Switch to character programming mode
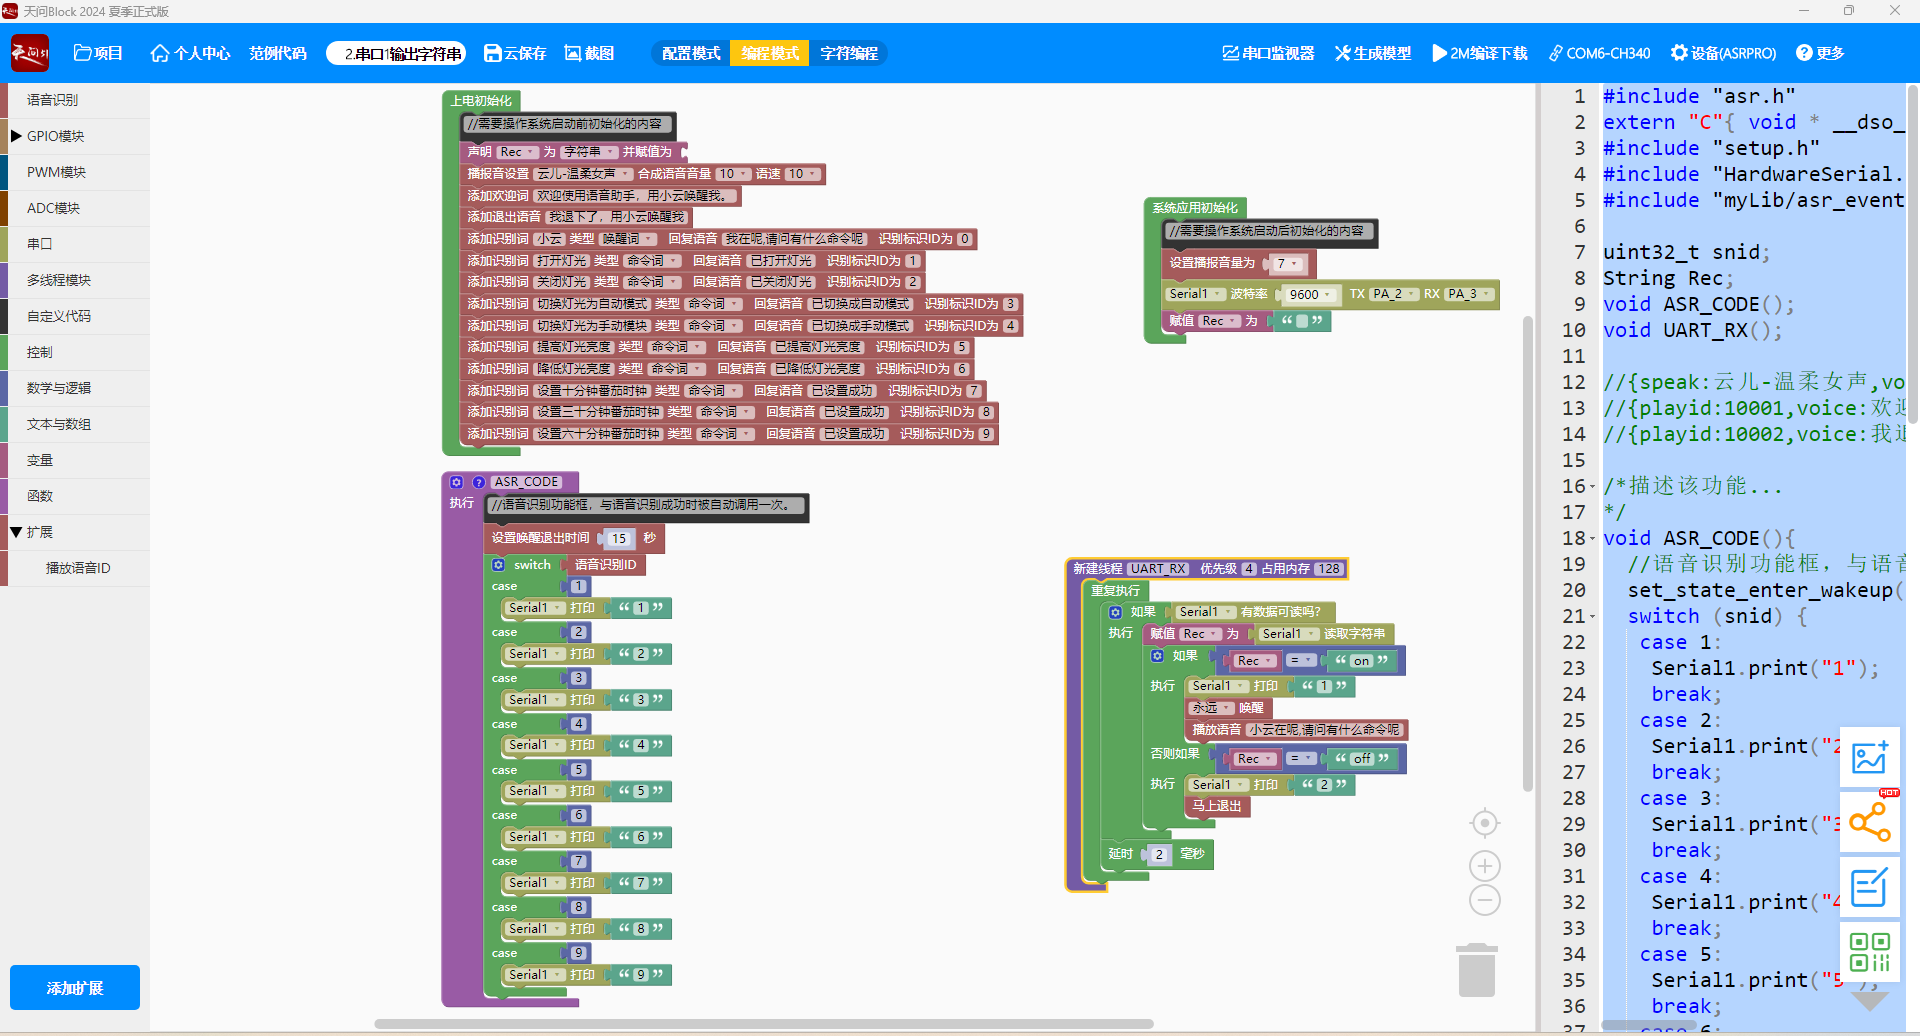This screenshot has height=1036, width=1920. click(x=848, y=53)
